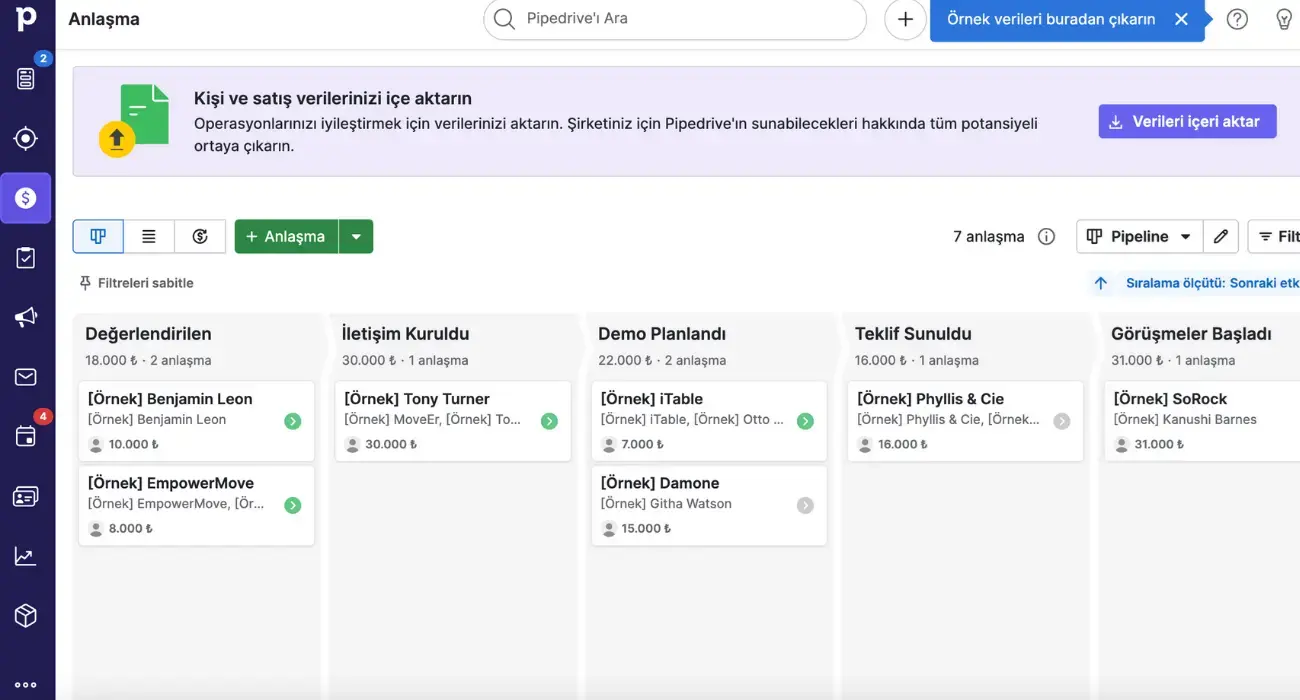Open Insights chart sidebar icon
1300x700 pixels.
tap(26, 556)
